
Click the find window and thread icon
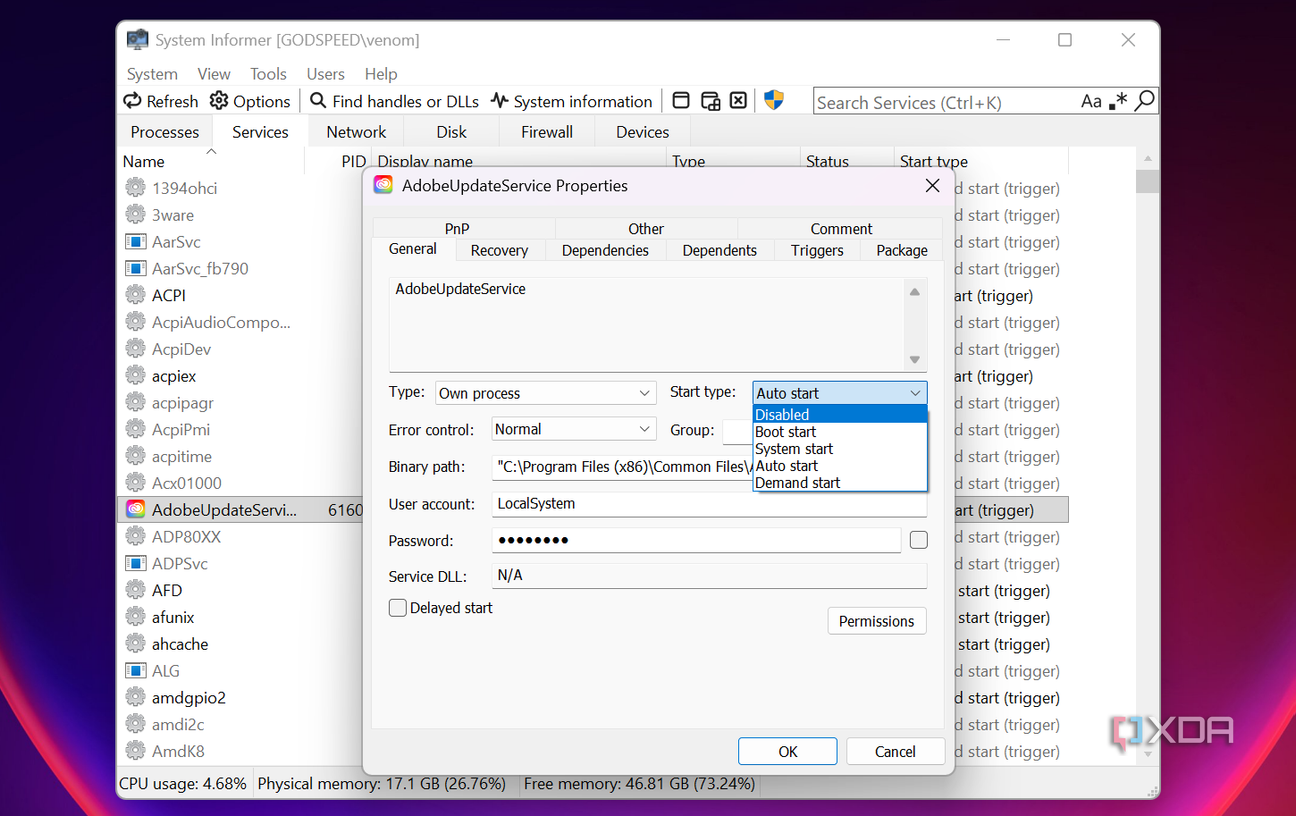point(710,100)
